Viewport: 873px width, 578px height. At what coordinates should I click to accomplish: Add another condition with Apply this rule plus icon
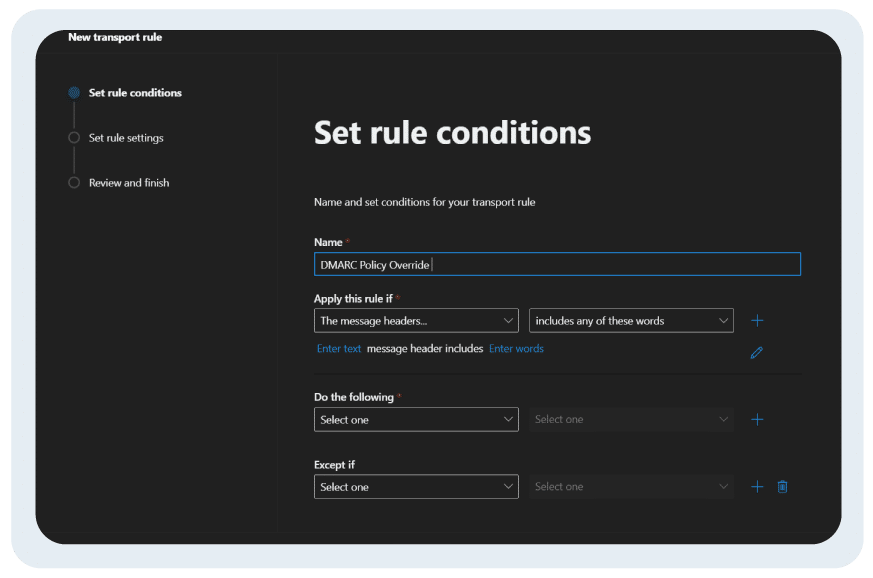coord(757,321)
